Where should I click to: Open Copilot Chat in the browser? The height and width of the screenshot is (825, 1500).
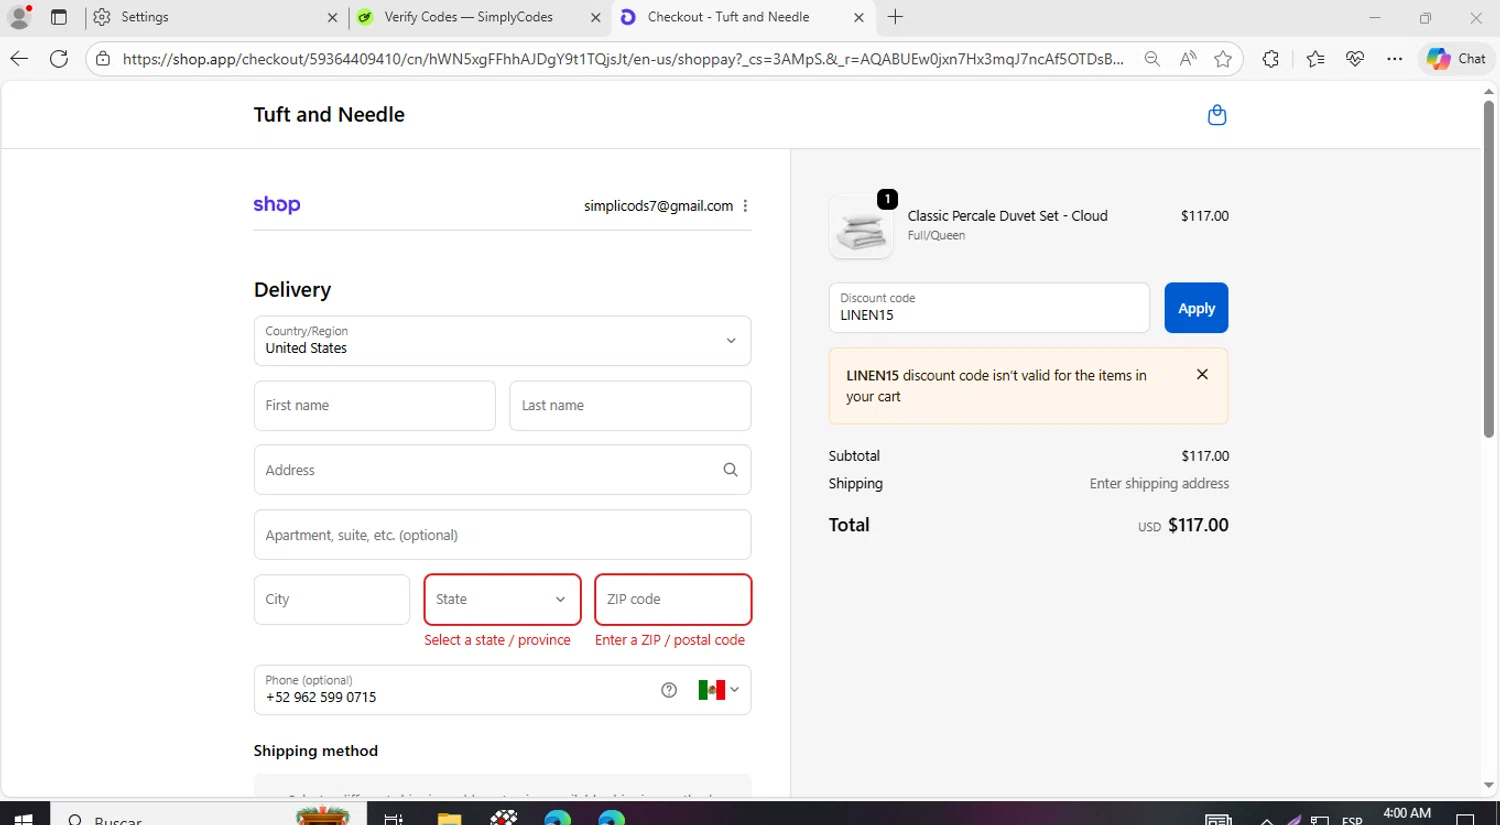pos(1455,59)
